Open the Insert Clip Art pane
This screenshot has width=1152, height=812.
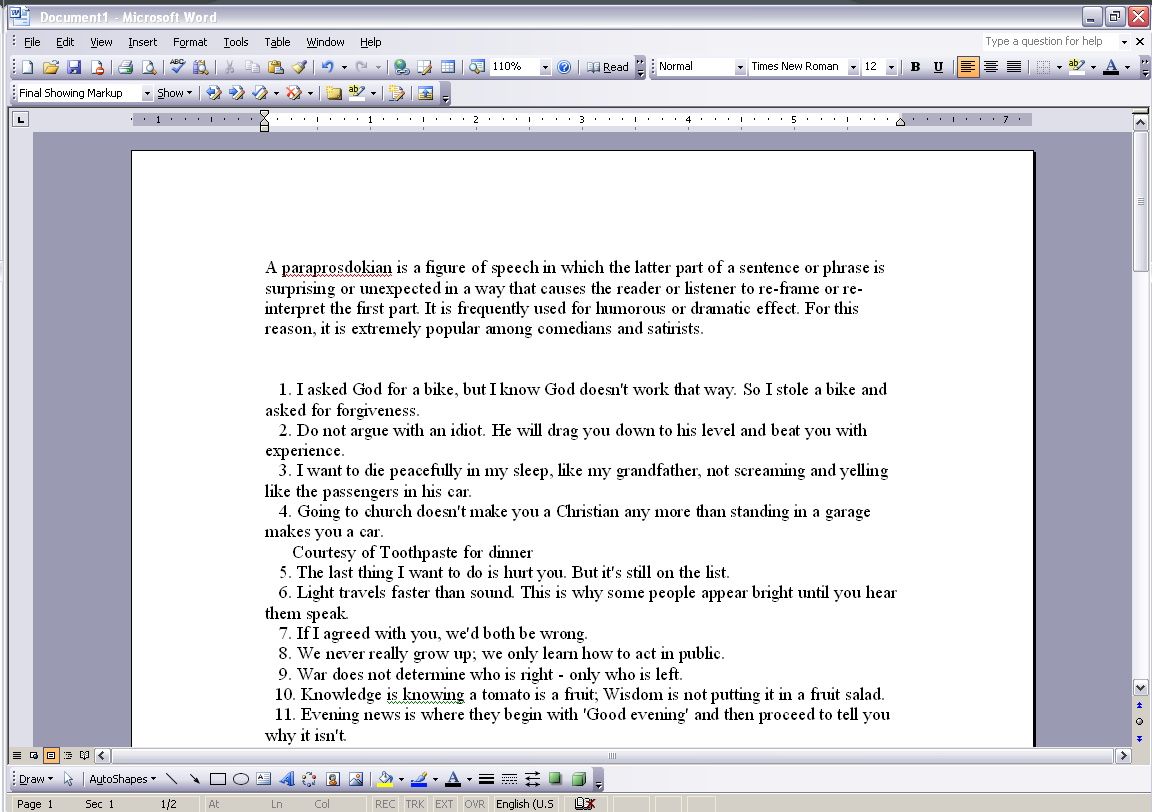(x=333, y=778)
